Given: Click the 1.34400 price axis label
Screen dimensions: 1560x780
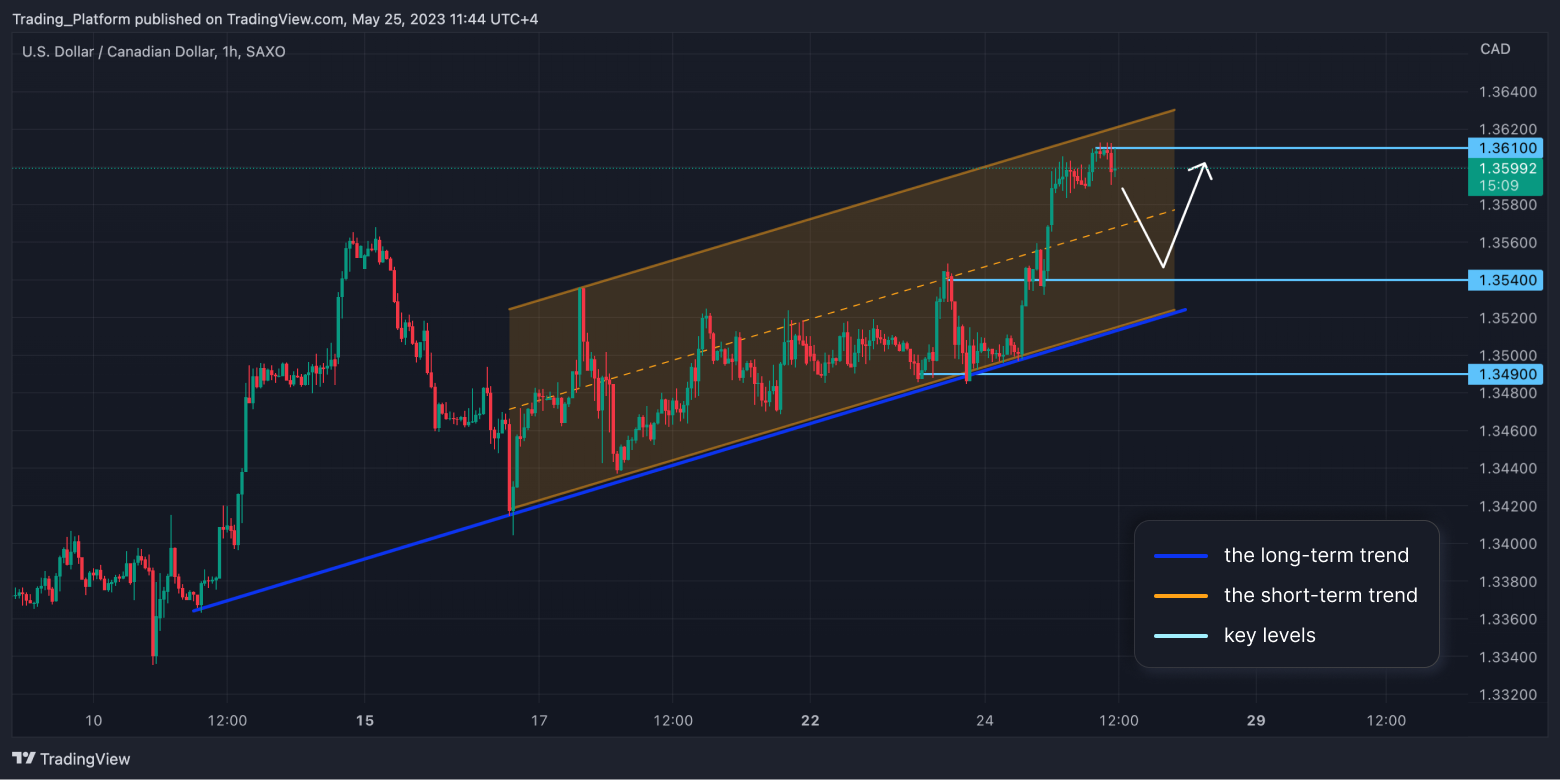Looking at the screenshot, I should pos(1507,468).
